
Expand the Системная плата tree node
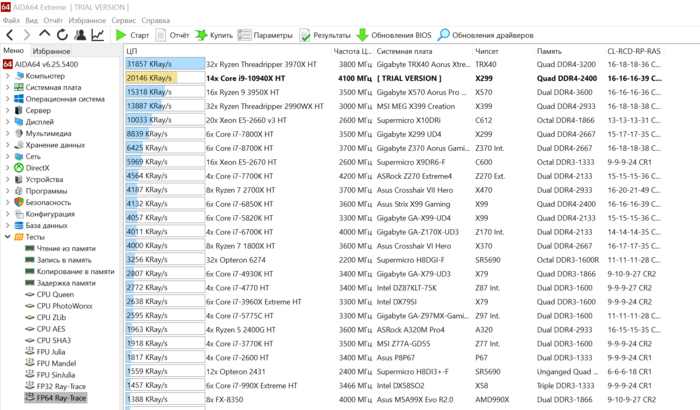click(x=7, y=88)
